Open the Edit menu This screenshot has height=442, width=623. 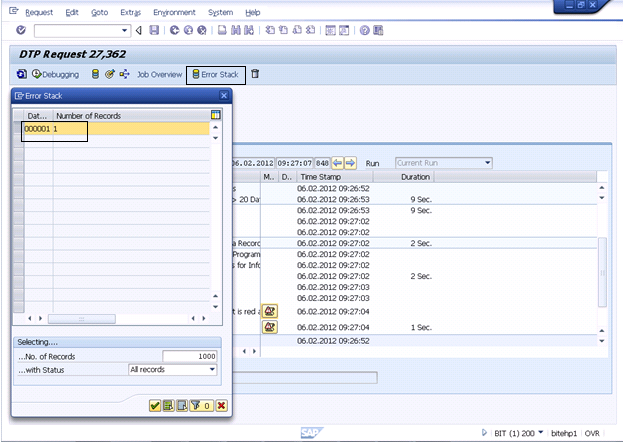[x=72, y=12]
